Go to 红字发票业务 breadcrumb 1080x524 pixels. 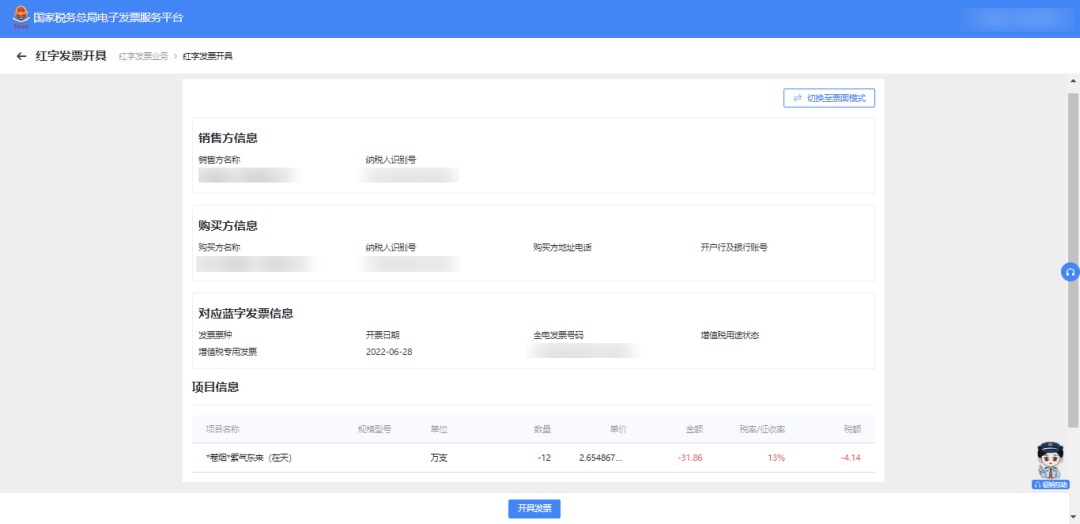tap(143, 57)
